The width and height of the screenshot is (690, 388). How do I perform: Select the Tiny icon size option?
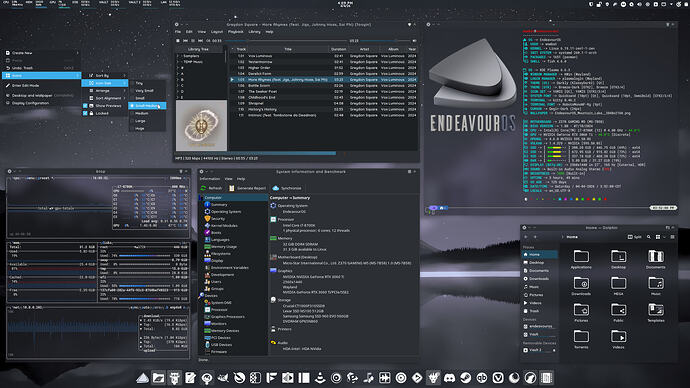pyautogui.click(x=147, y=83)
